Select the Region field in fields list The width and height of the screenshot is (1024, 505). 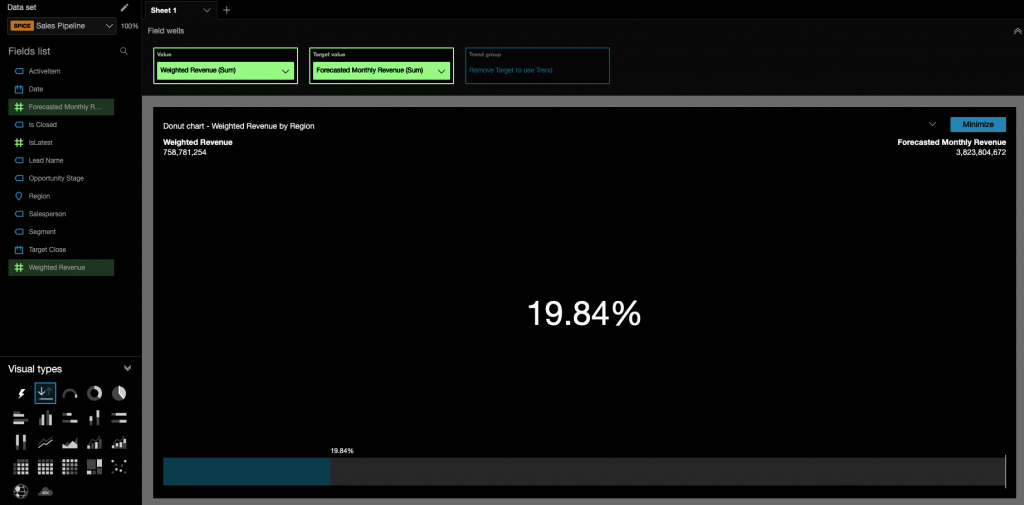tap(40, 196)
